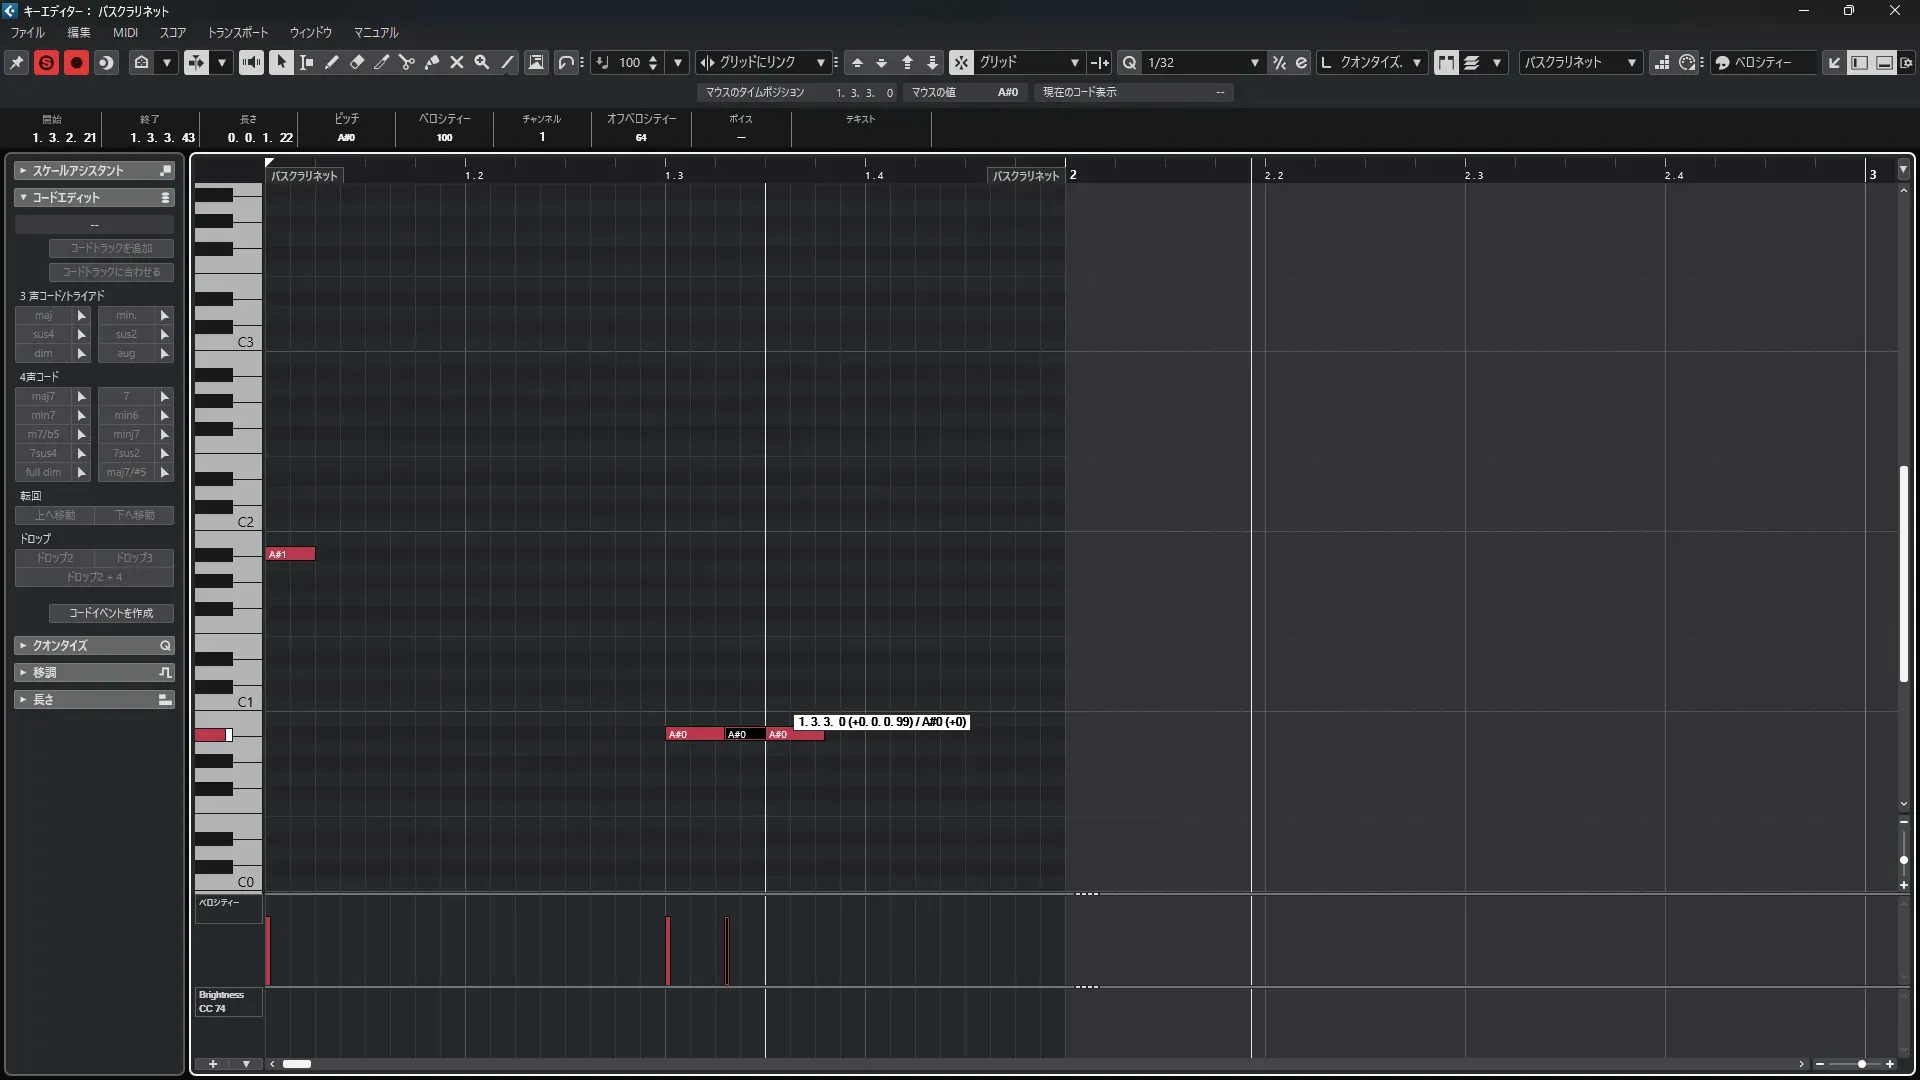Adjust the horizontal zoom slider at bottom right
The width and height of the screenshot is (1920, 1080).
[x=1861, y=1064]
